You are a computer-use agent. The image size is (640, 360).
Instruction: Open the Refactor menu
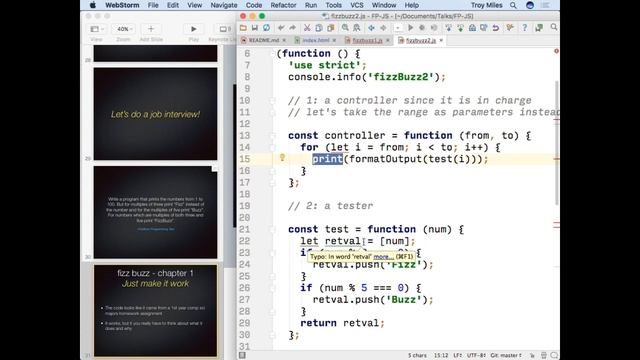[x=283, y=5]
